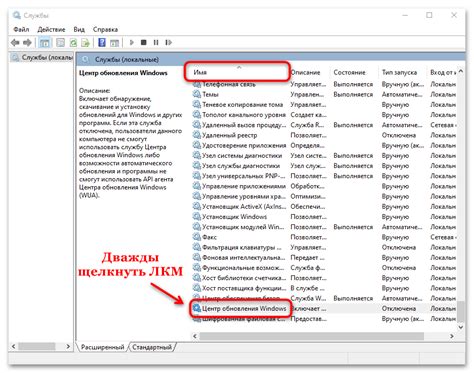Screen dimensions: 474x373
Task: Click the Хост библиотеки счетчика service name
Action: (244, 278)
